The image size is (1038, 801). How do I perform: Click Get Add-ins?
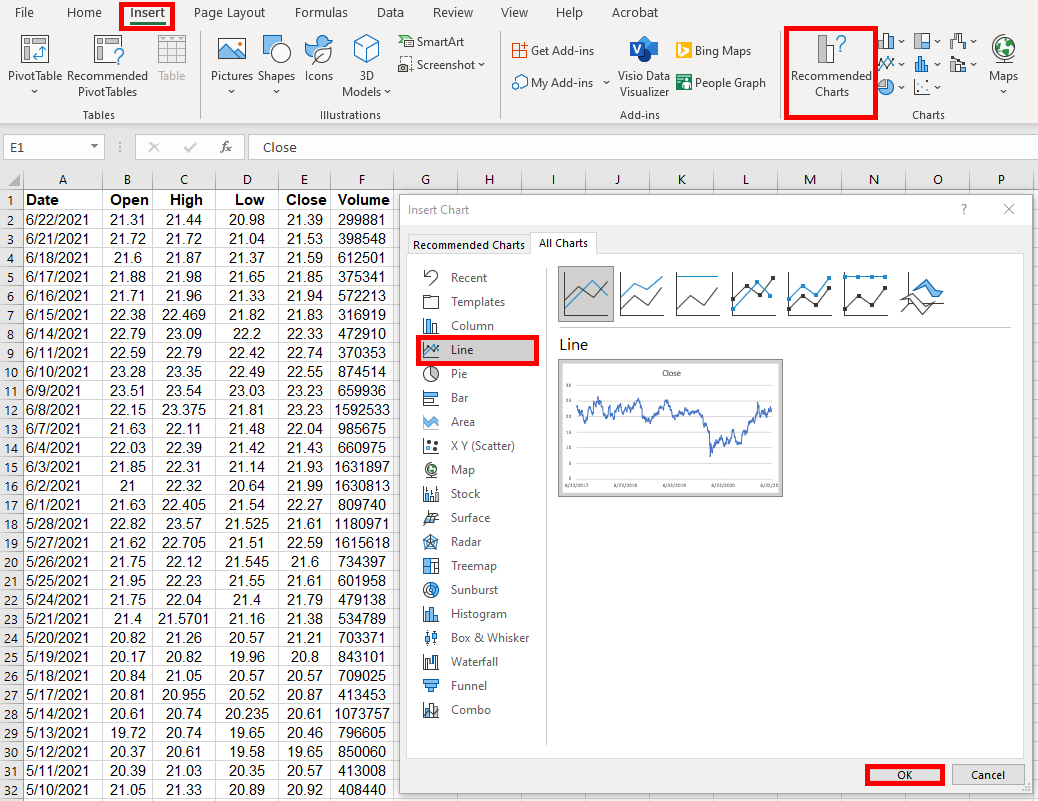coord(553,50)
